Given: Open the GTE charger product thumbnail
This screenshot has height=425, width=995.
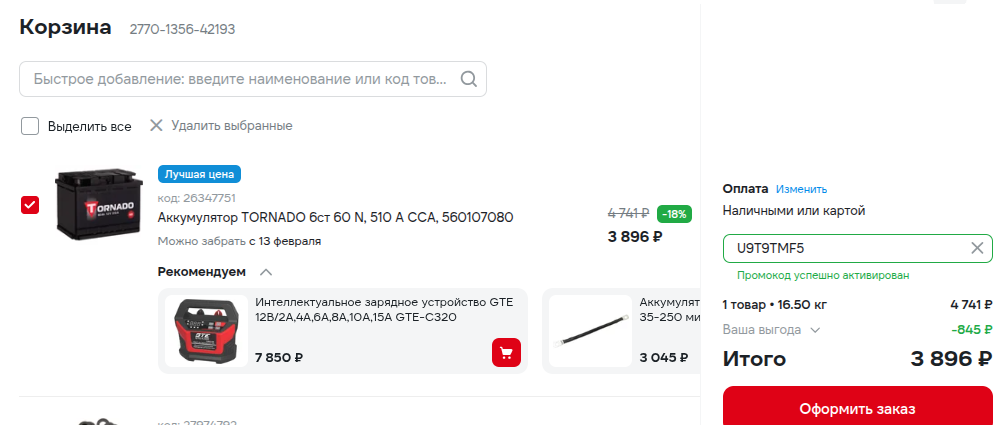Looking at the screenshot, I should 206,330.
